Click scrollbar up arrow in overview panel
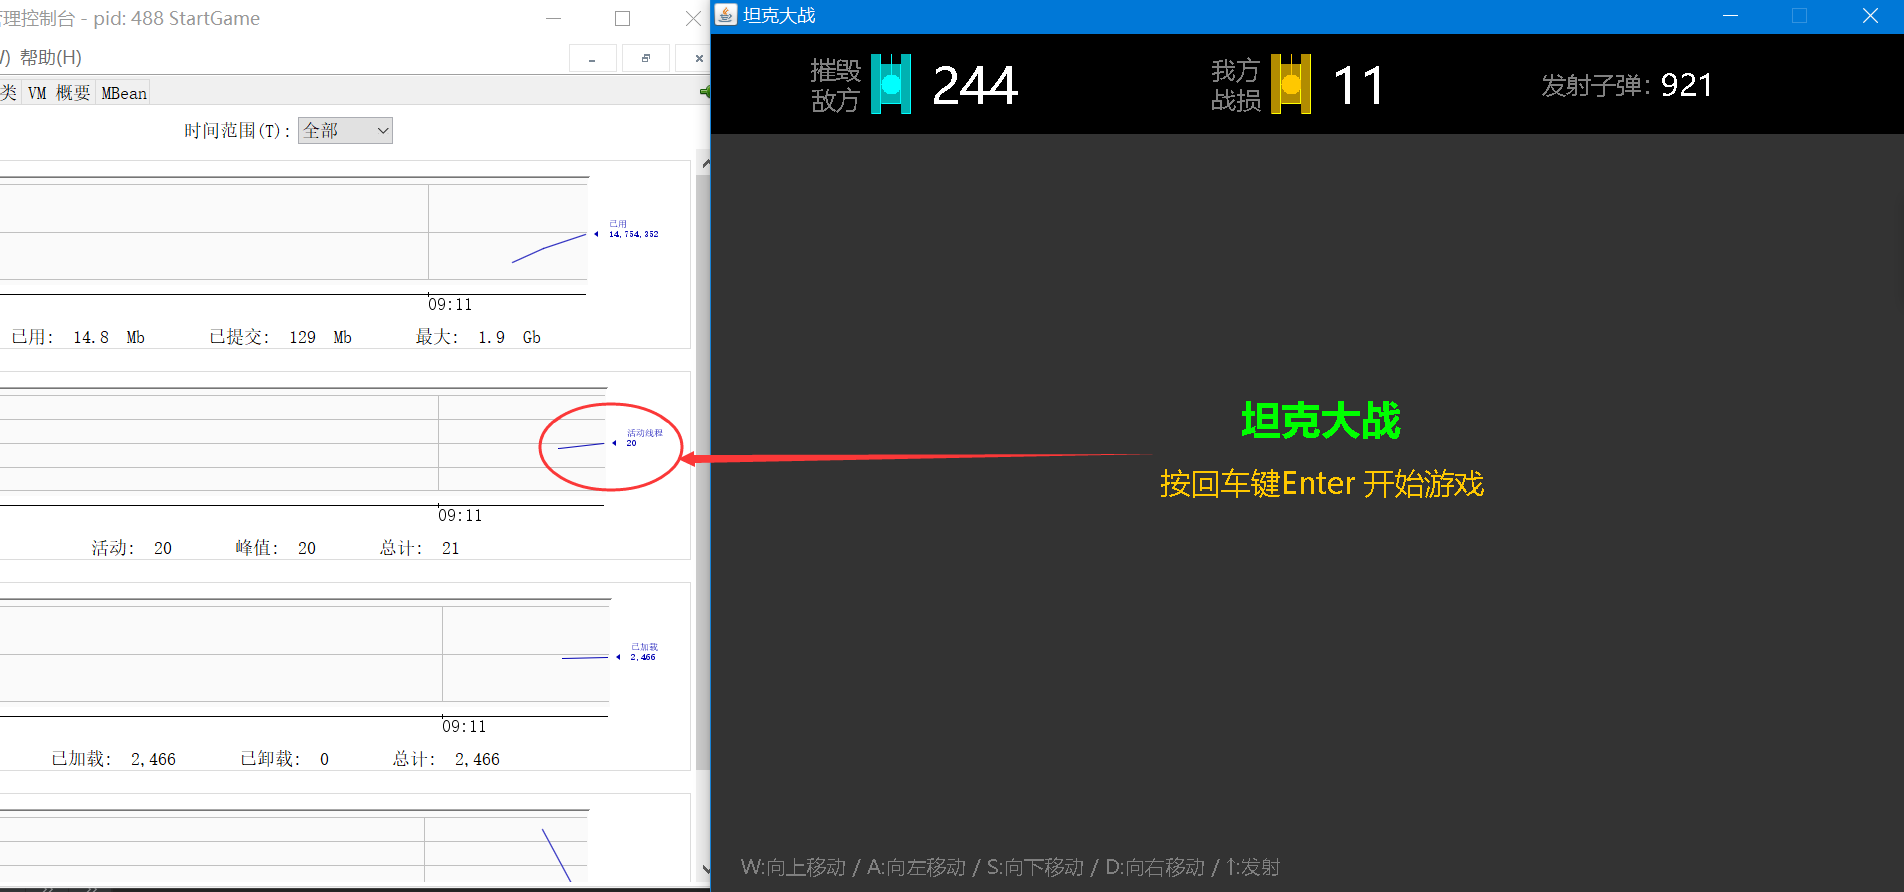This screenshot has width=1904, height=892. (705, 163)
